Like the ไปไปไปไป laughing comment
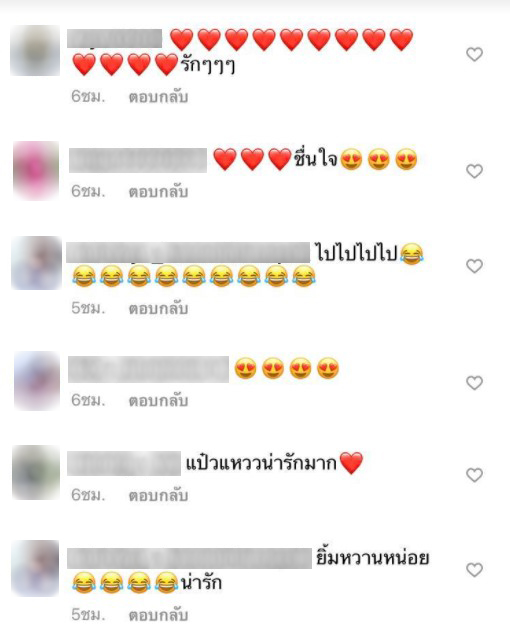 (474, 266)
